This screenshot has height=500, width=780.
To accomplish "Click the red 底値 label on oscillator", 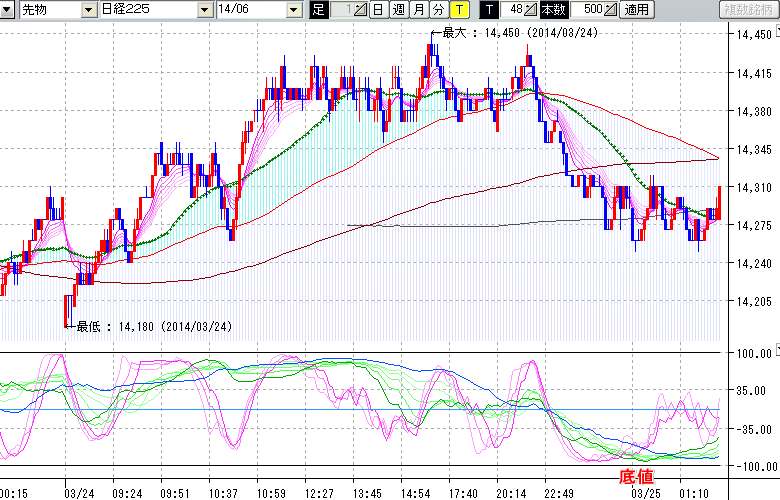I will click(x=640, y=476).
